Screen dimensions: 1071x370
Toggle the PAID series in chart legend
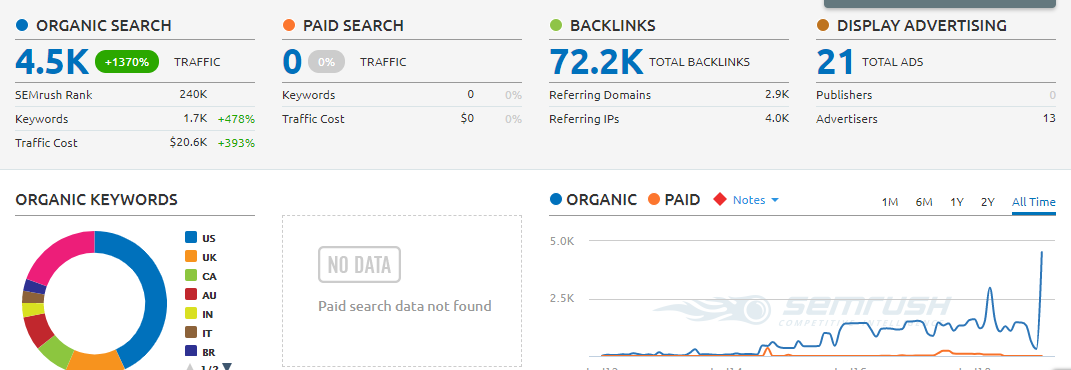pyautogui.click(x=673, y=199)
